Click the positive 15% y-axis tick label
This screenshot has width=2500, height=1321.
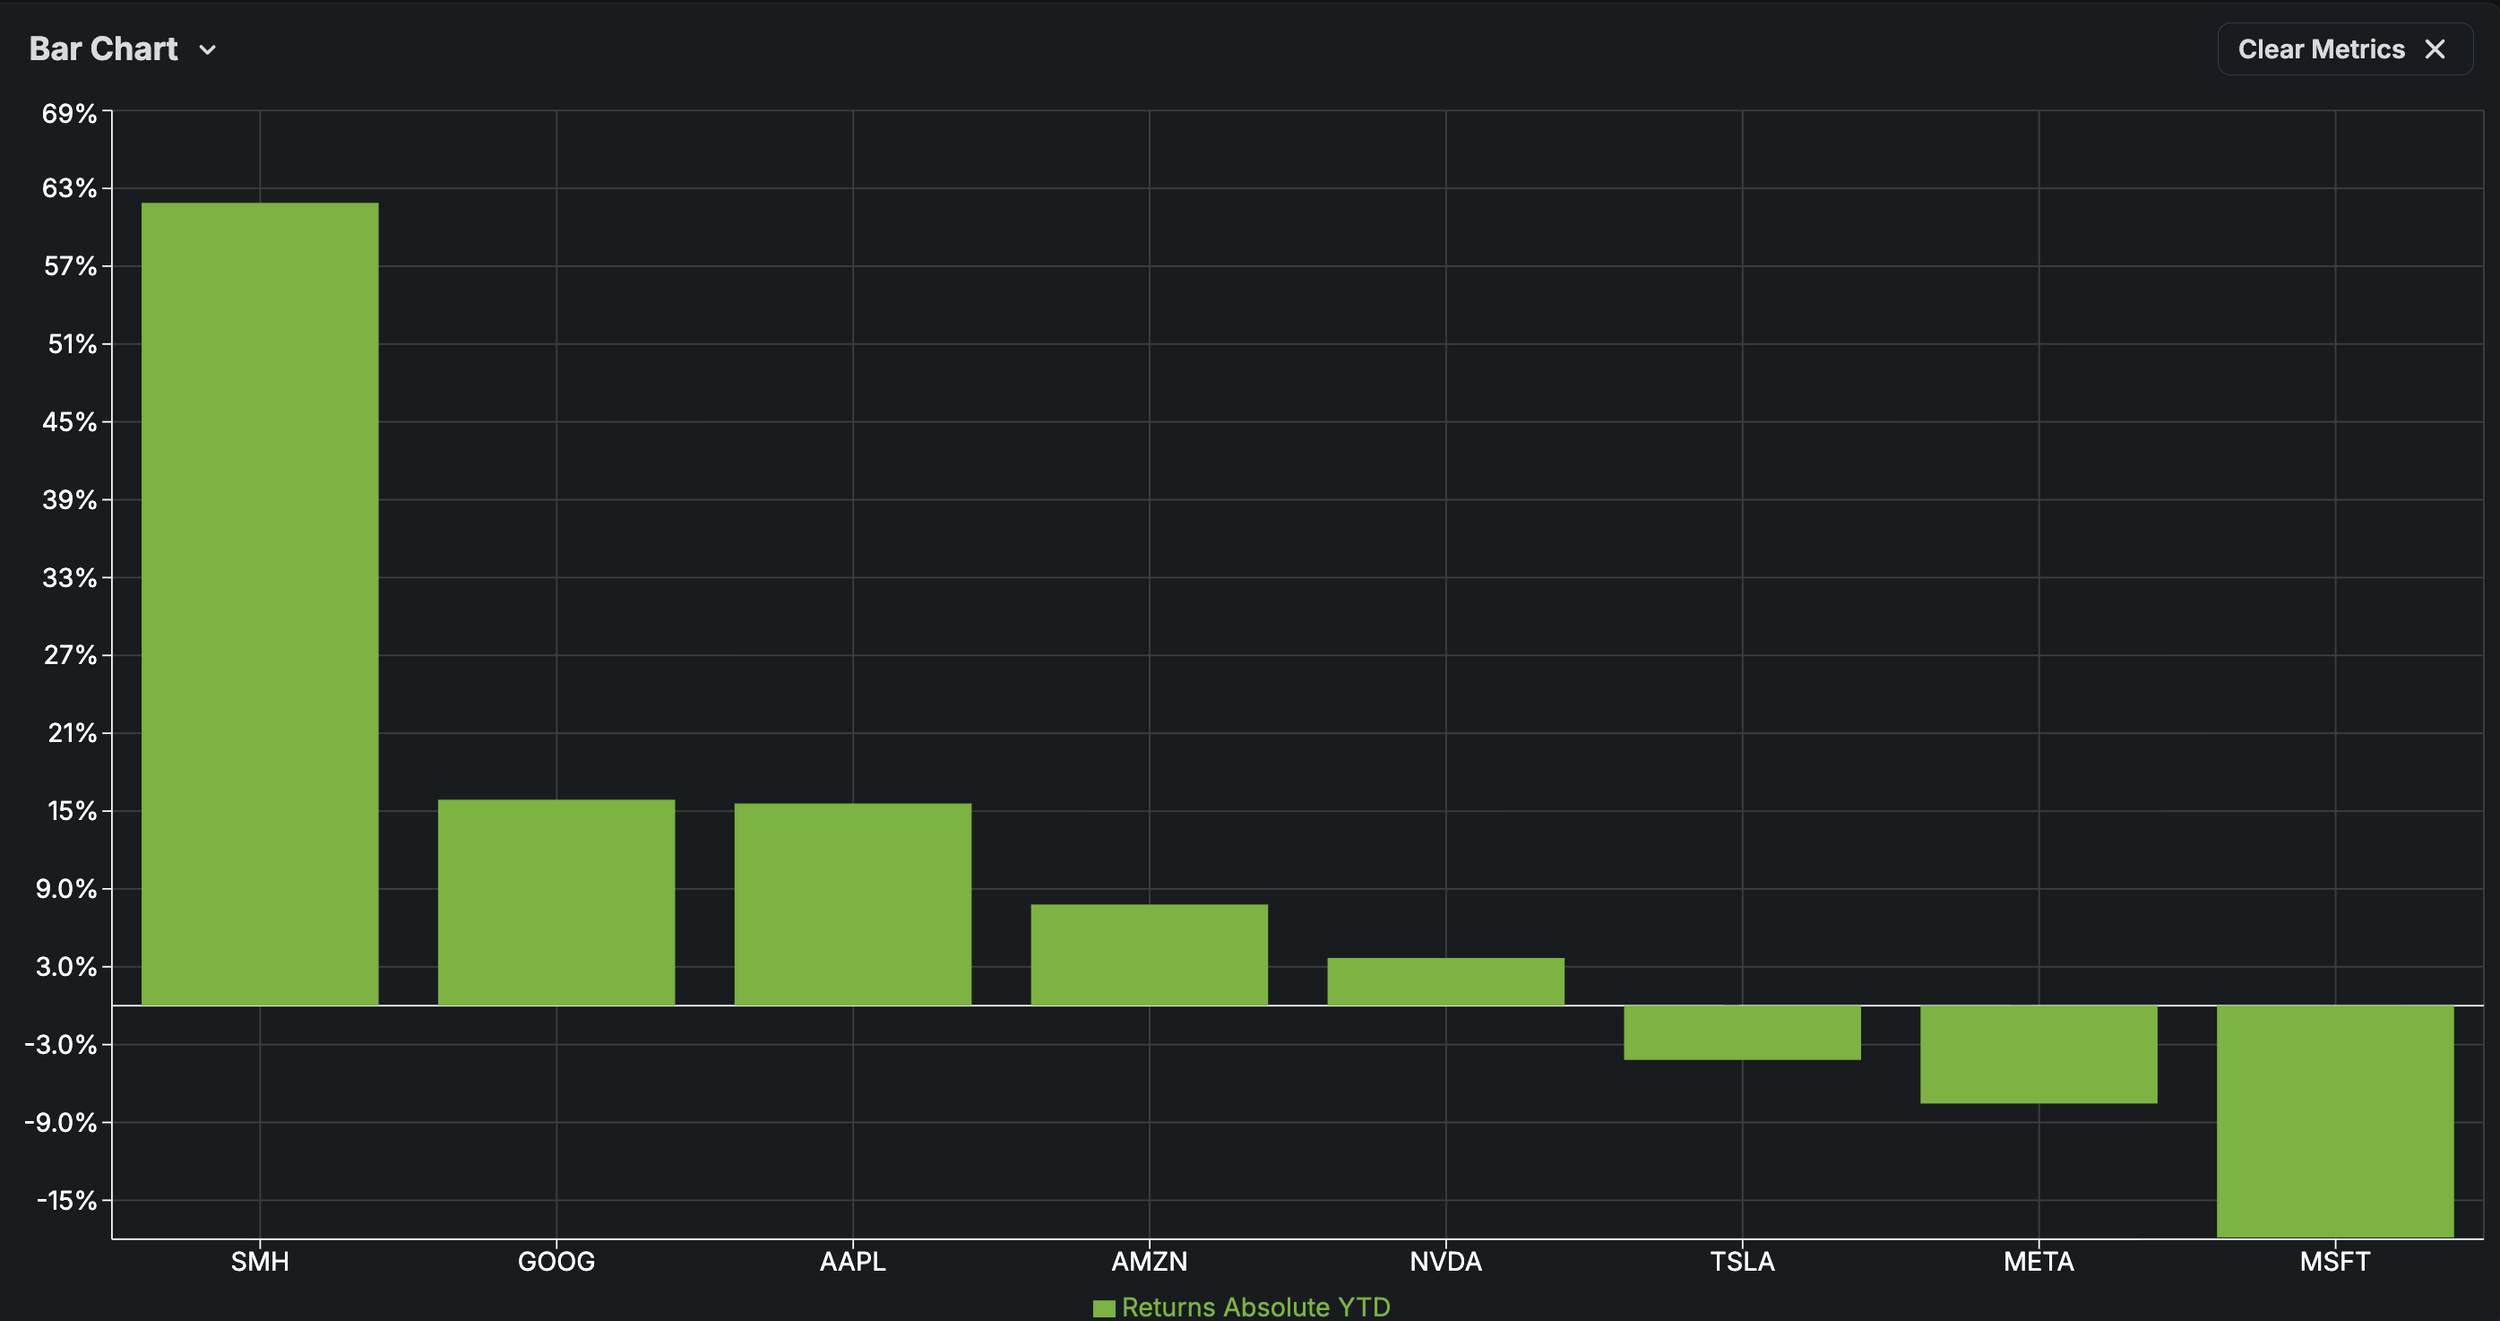tap(72, 811)
